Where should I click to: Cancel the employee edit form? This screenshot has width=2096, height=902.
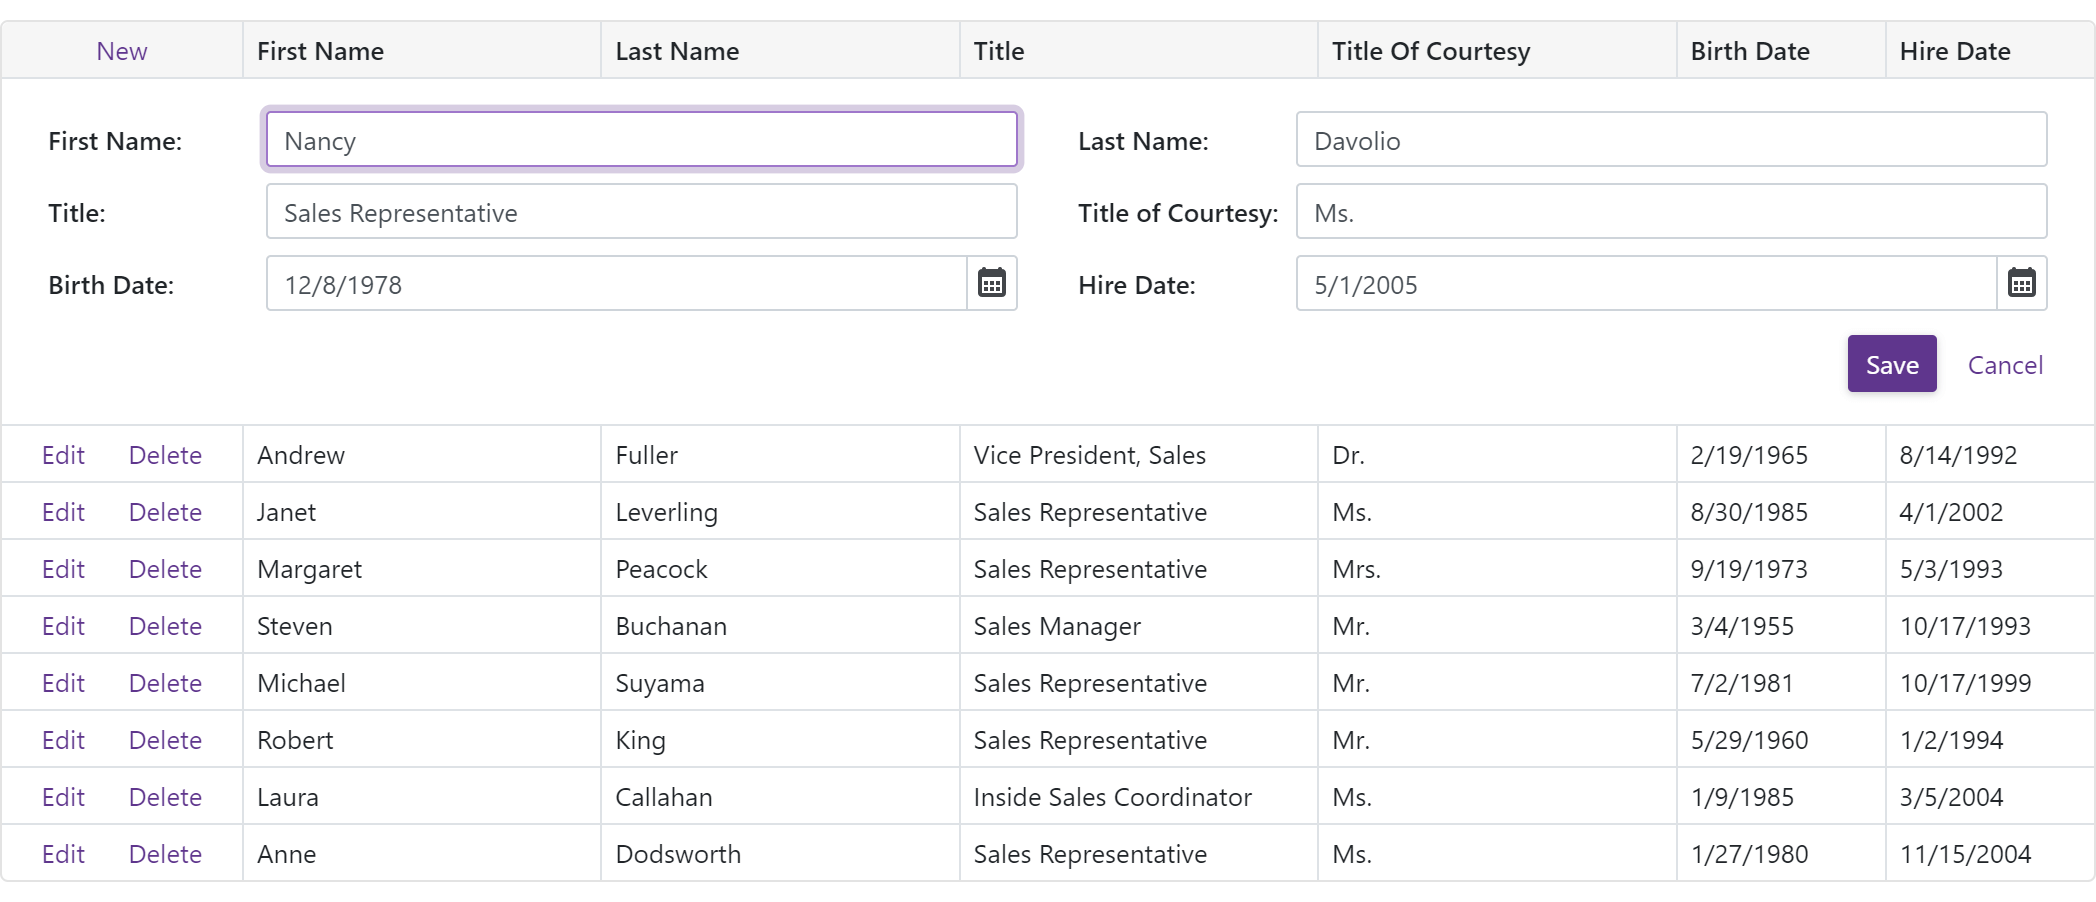[2004, 365]
